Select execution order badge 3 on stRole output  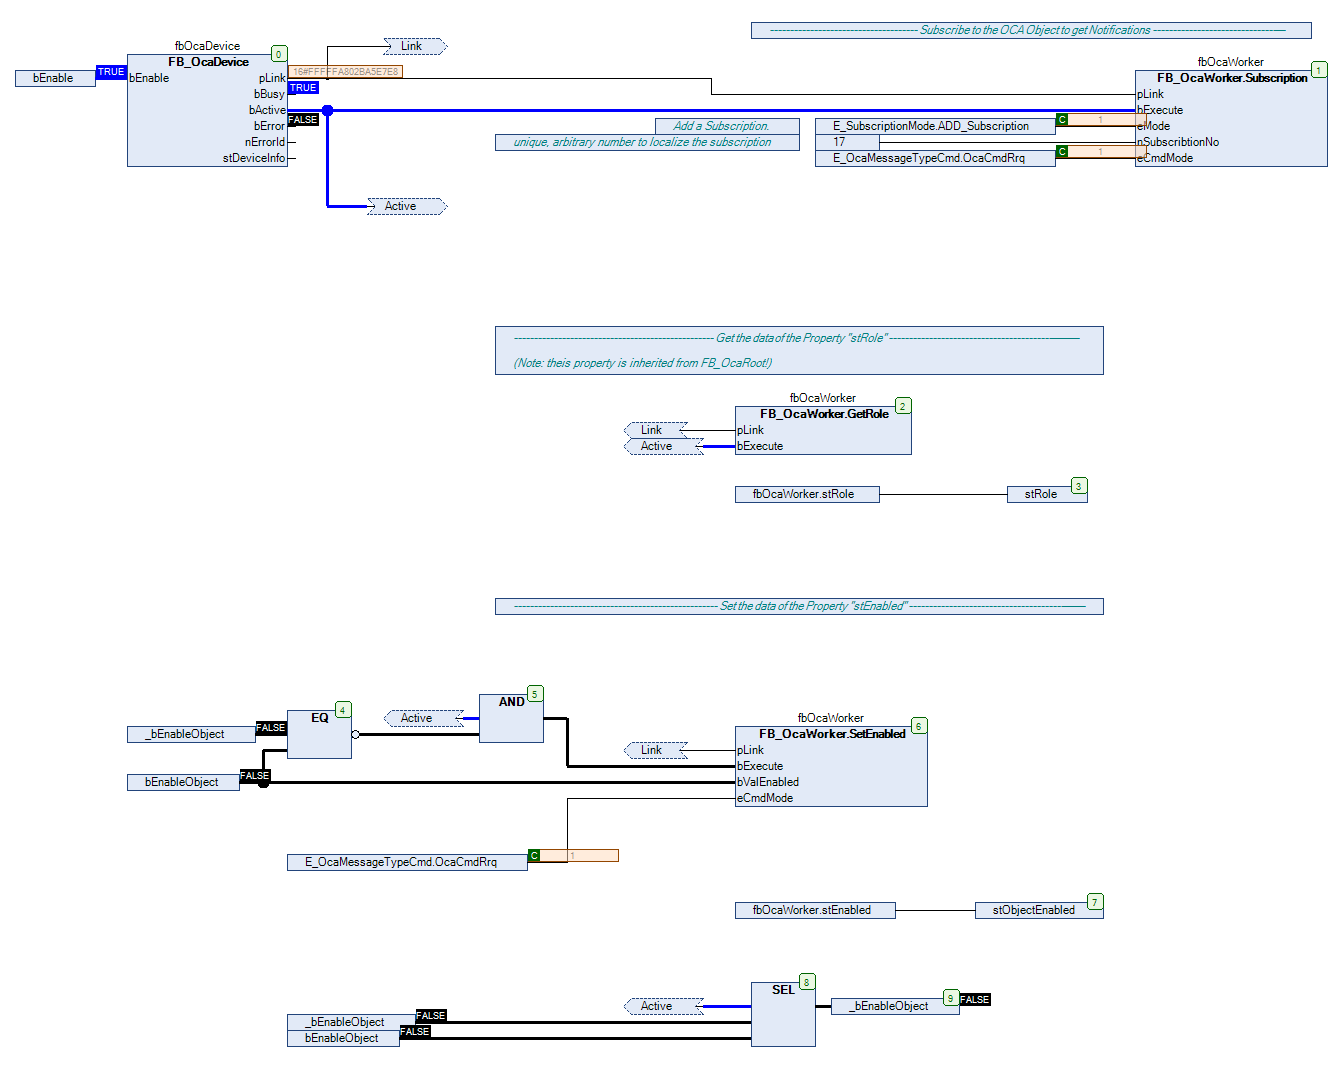pos(1079,486)
